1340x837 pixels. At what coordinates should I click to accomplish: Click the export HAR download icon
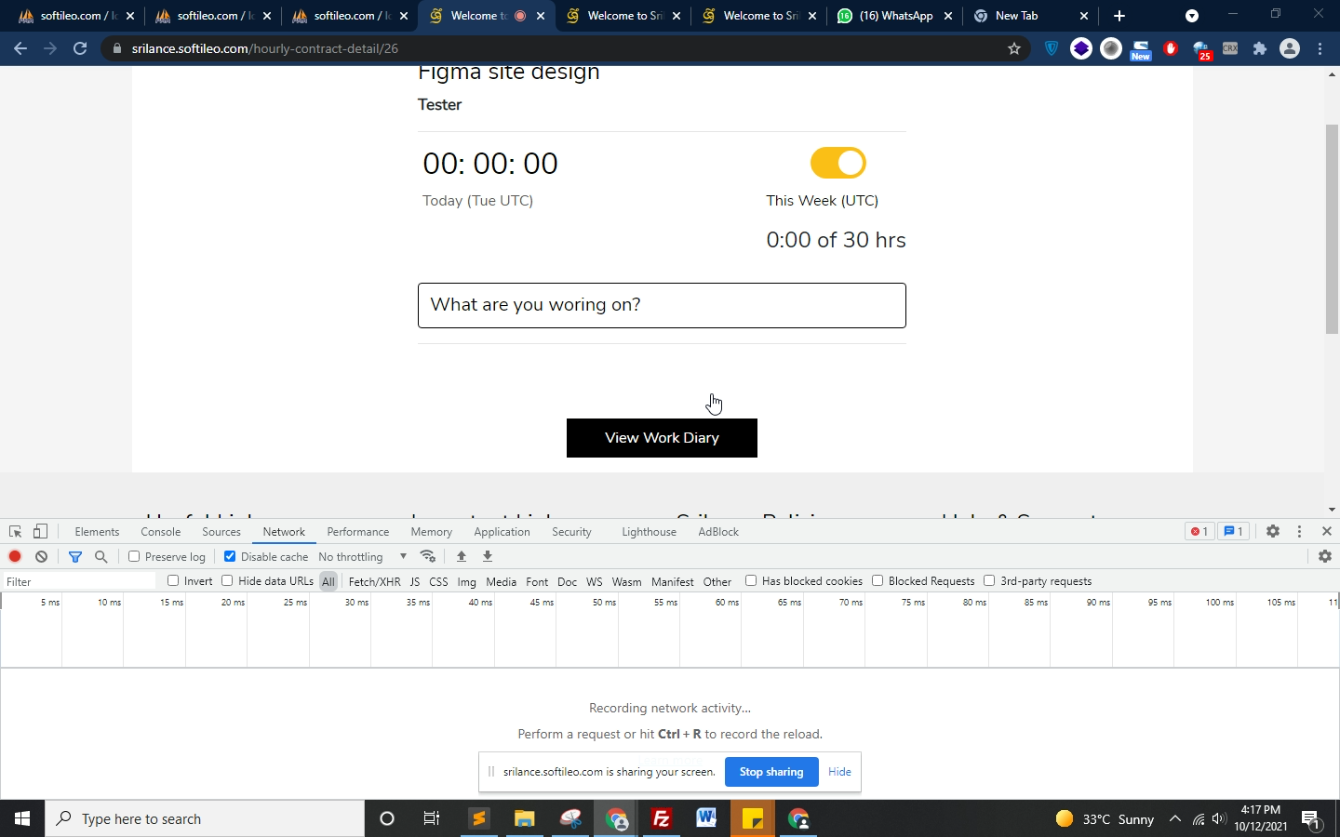(488, 557)
